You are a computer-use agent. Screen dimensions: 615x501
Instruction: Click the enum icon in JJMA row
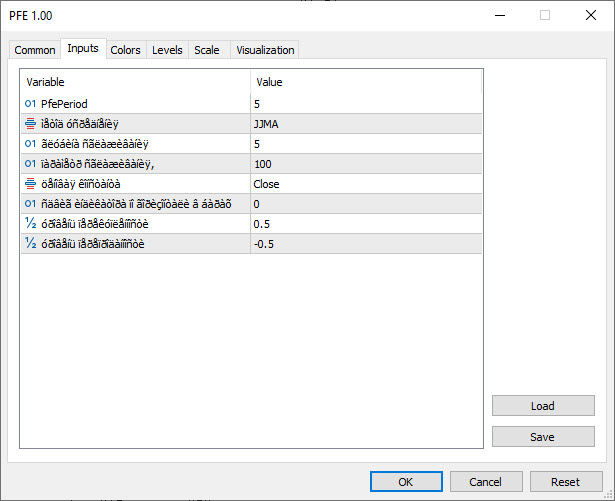[x=29, y=124]
